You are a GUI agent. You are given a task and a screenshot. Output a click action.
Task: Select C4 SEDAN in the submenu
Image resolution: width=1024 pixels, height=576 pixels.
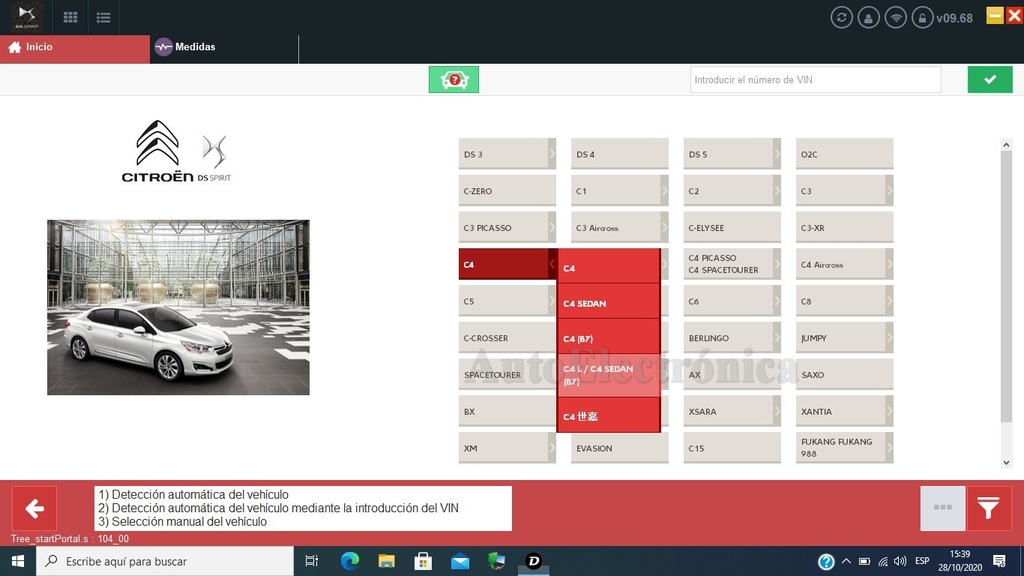click(x=609, y=302)
